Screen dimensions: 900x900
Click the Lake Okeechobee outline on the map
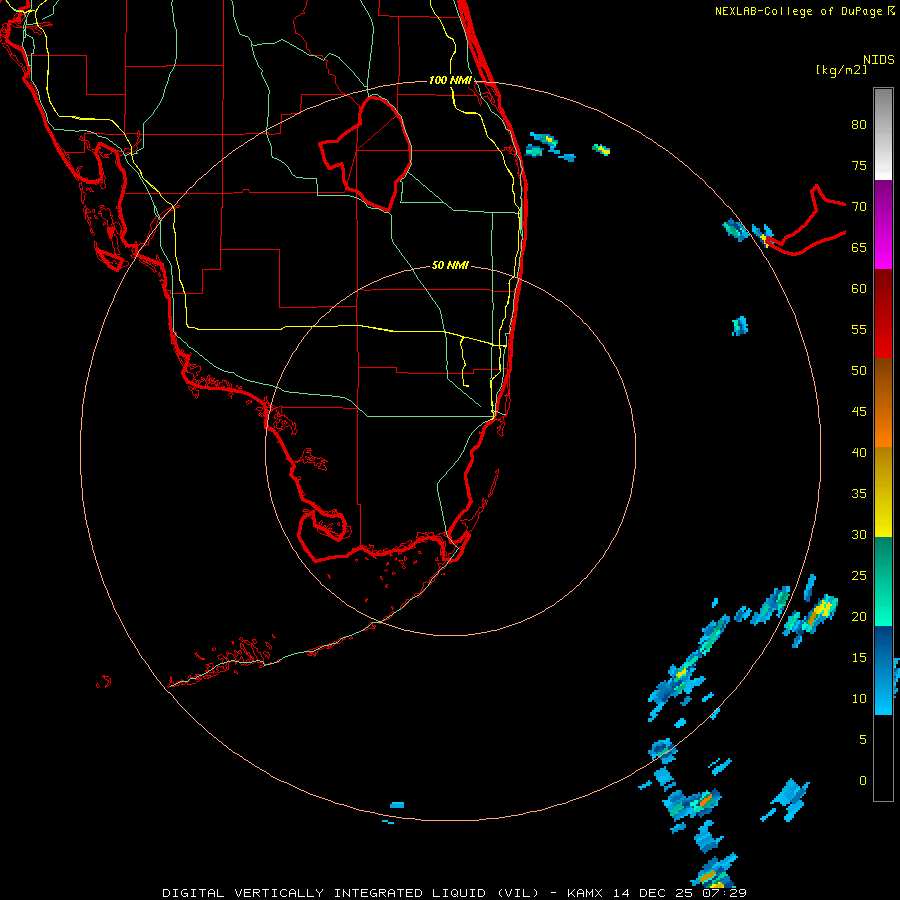(x=366, y=153)
